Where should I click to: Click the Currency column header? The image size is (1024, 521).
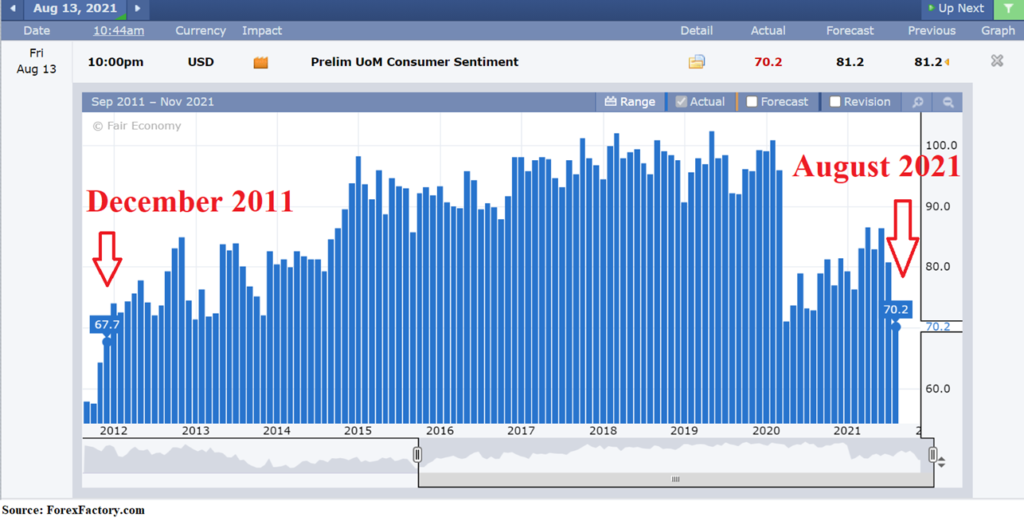[200, 31]
